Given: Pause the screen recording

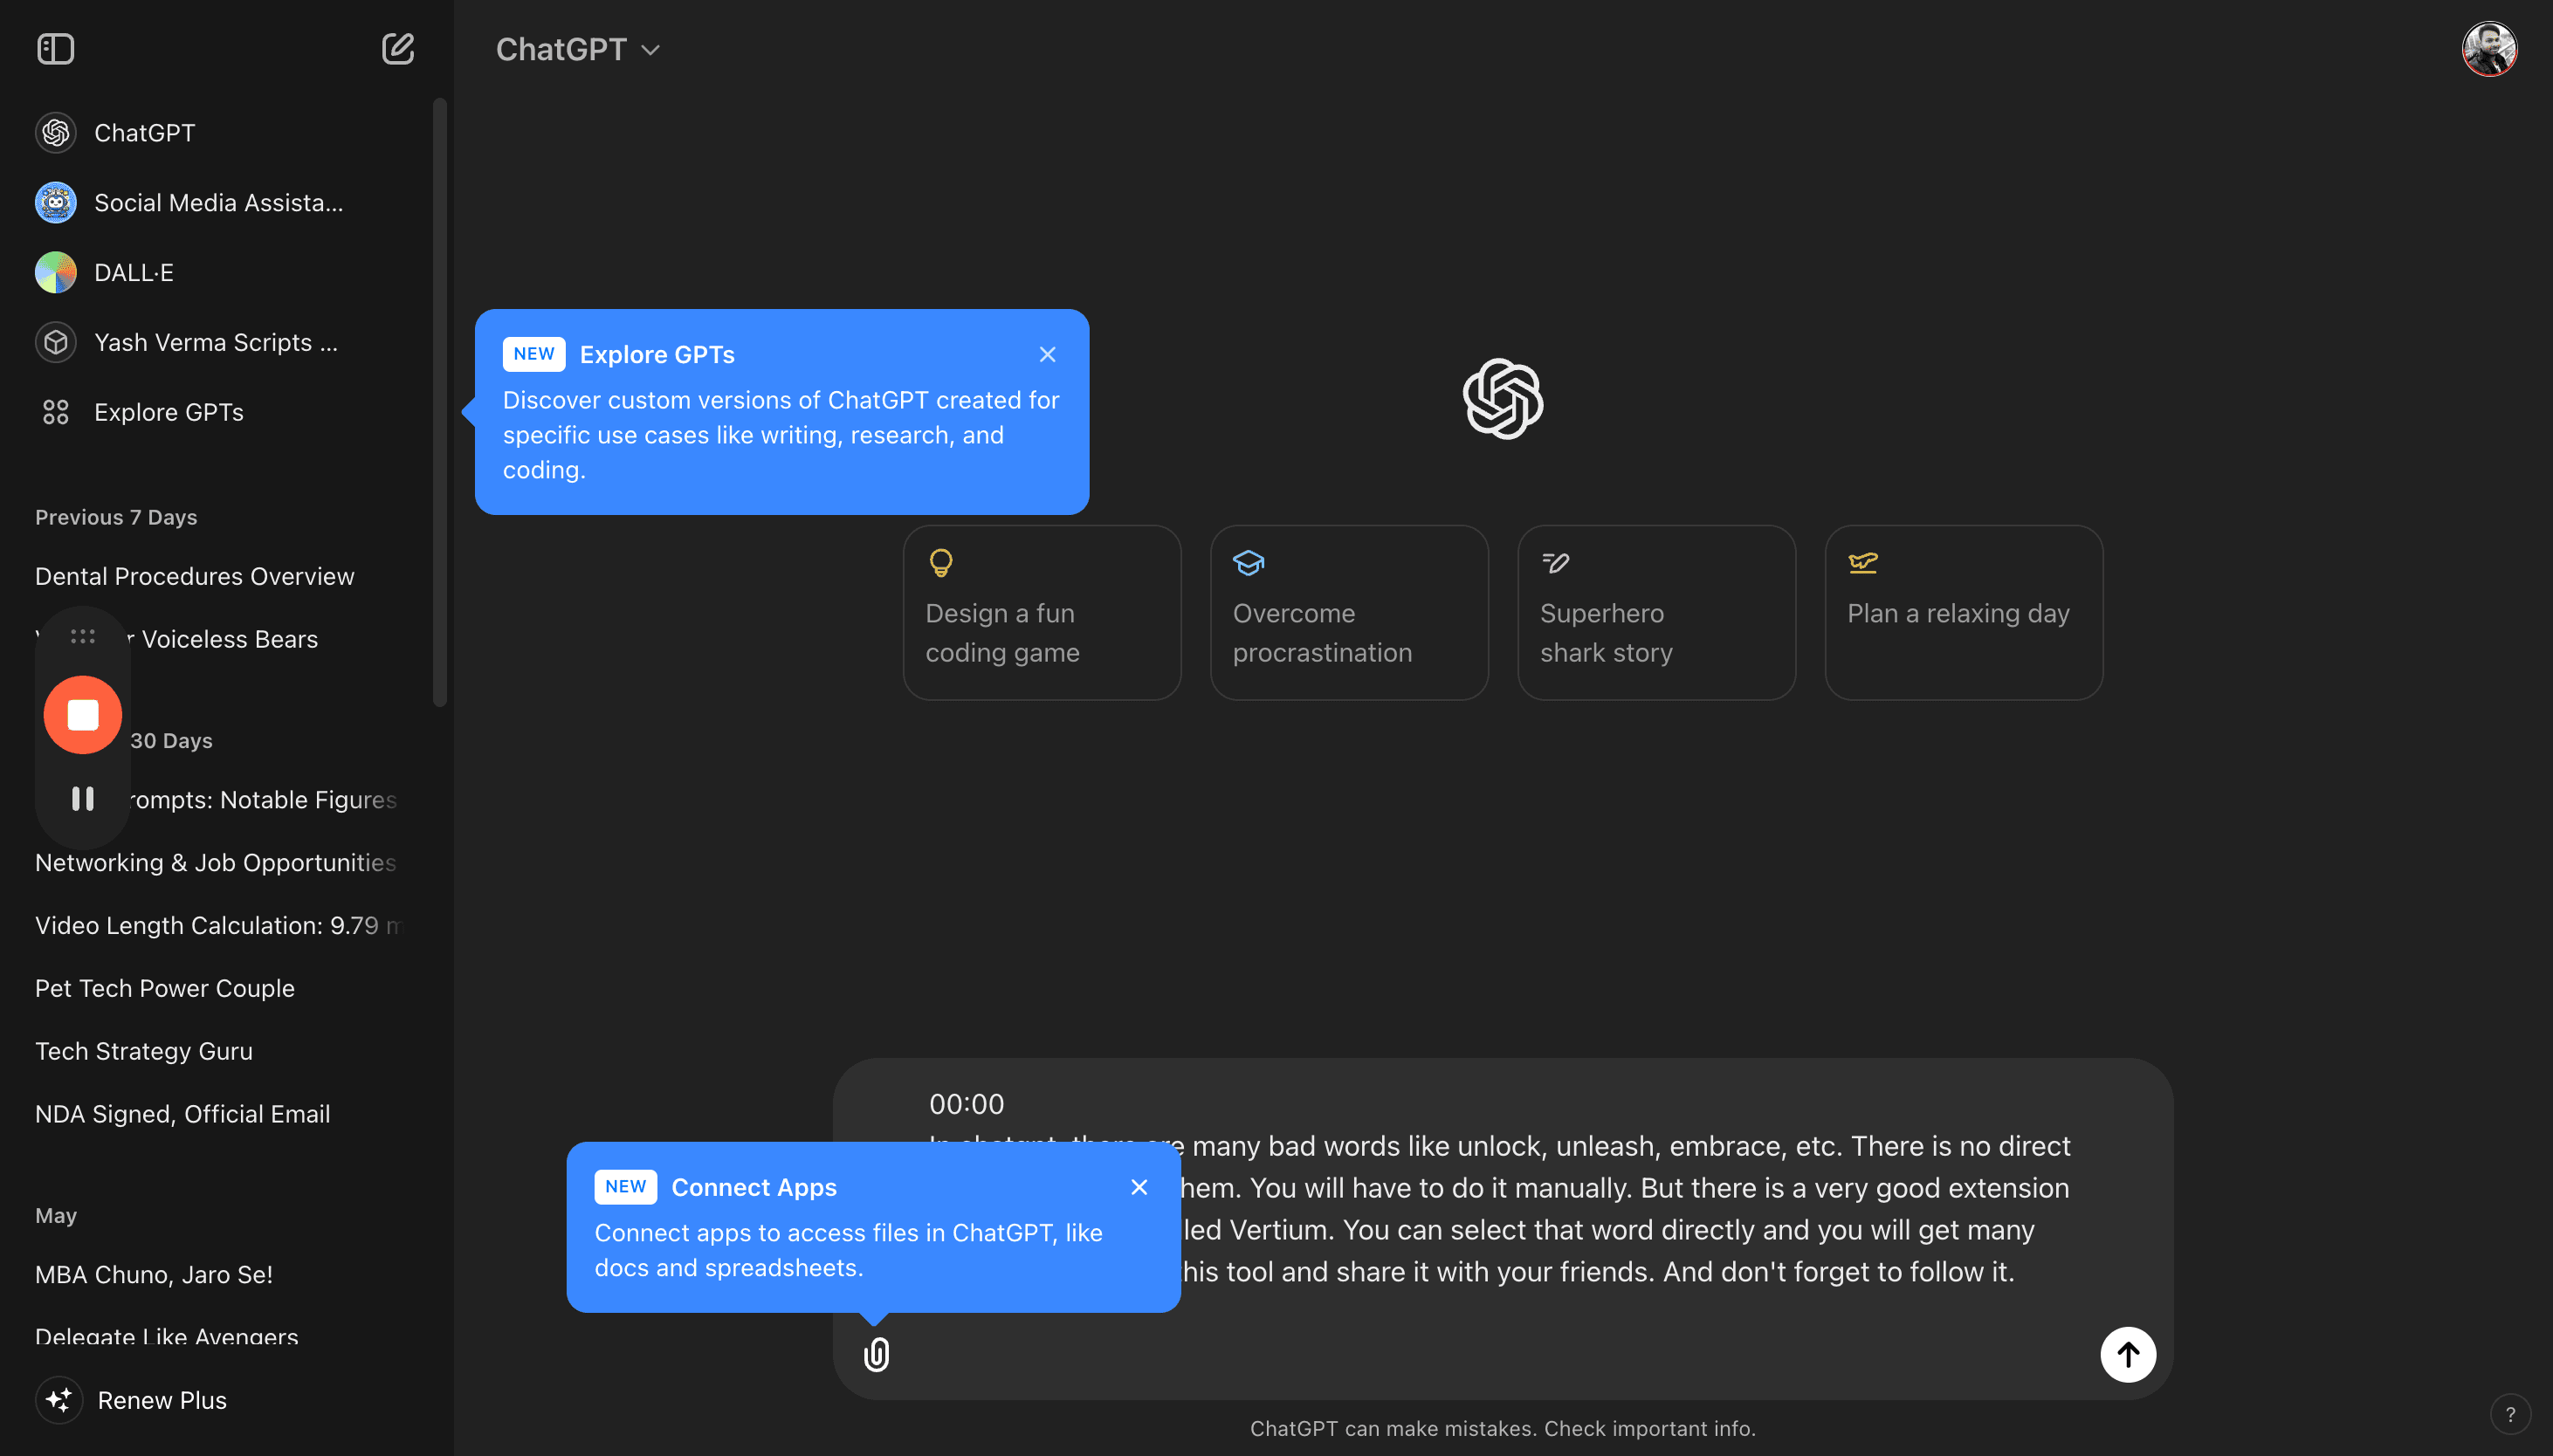Looking at the screenshot, I should pos(83,798).
